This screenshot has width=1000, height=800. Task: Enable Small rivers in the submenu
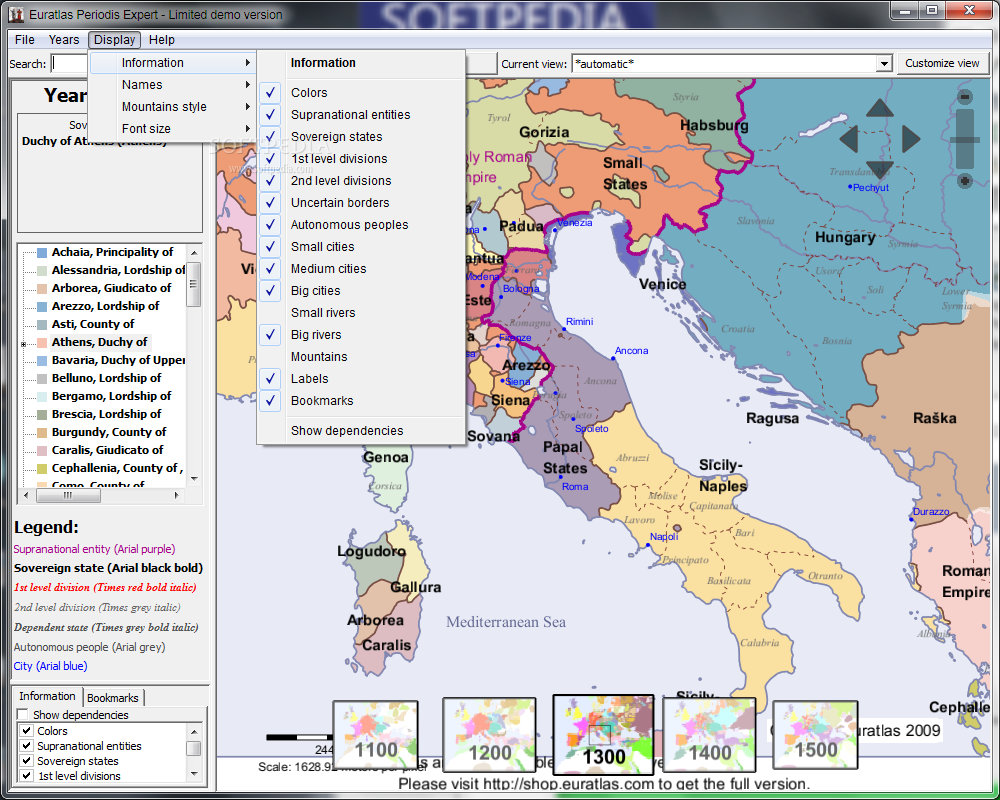click(x=361, y=313)
